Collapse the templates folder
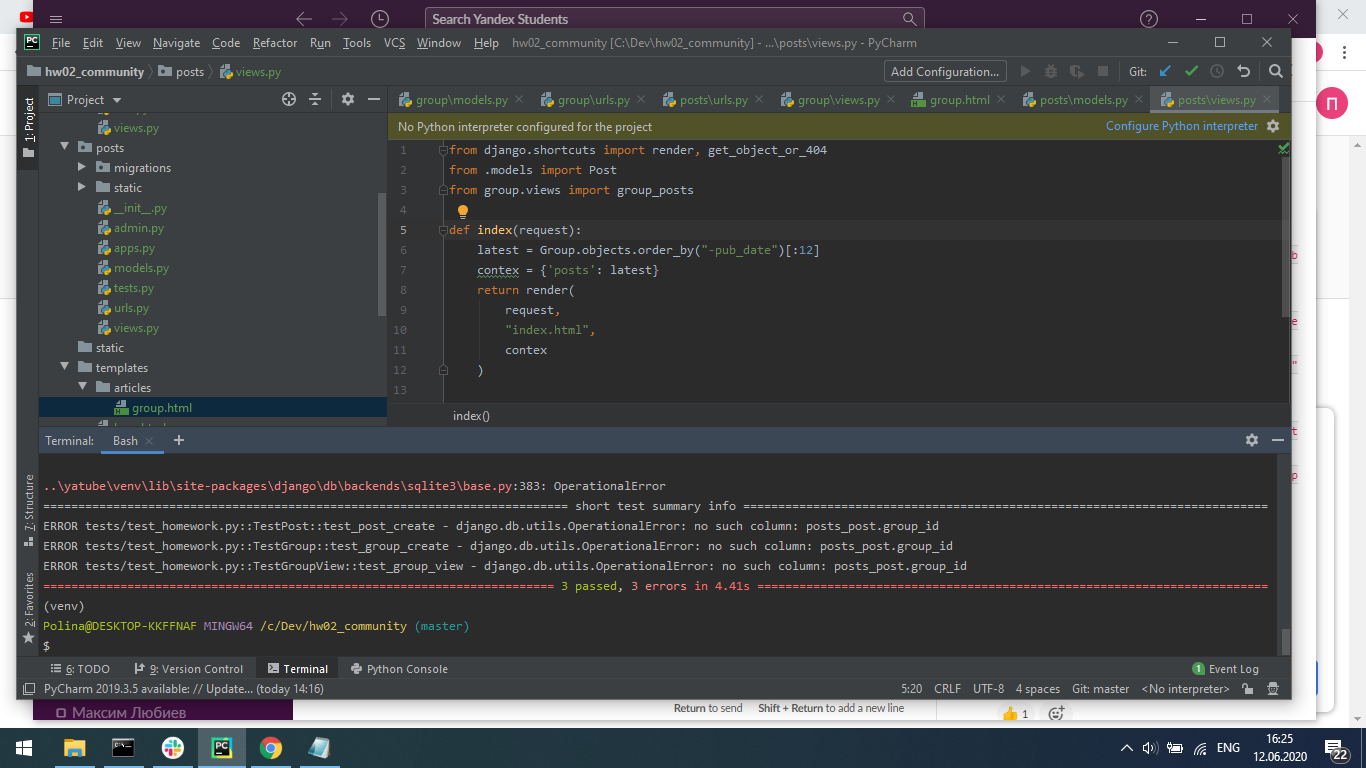The width and height of the screenshot is (1366, 768). point(64,368)
